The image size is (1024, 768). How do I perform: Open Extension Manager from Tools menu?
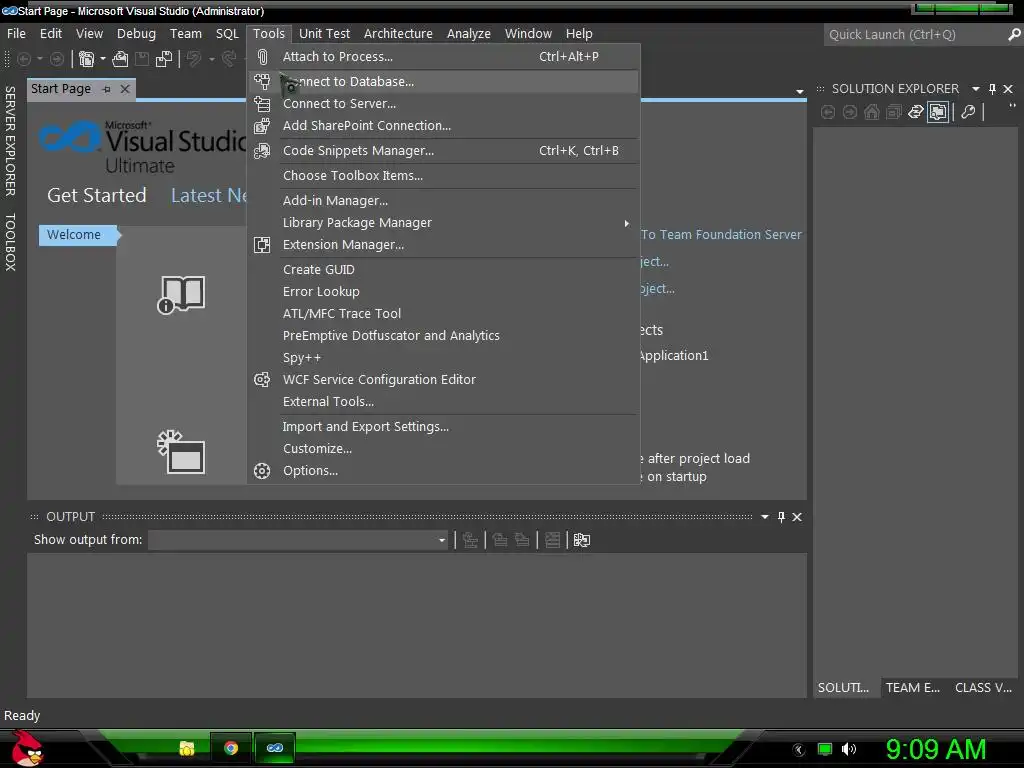pos(443,245)
